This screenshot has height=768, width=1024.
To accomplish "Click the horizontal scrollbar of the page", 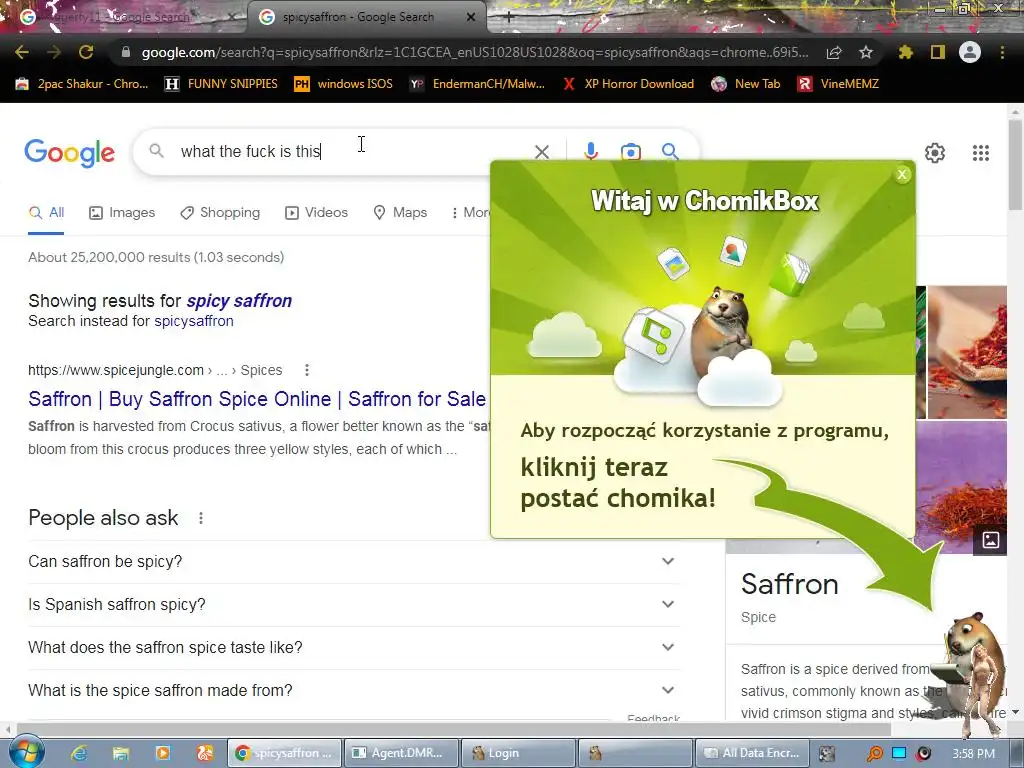I will pos(454,729).
